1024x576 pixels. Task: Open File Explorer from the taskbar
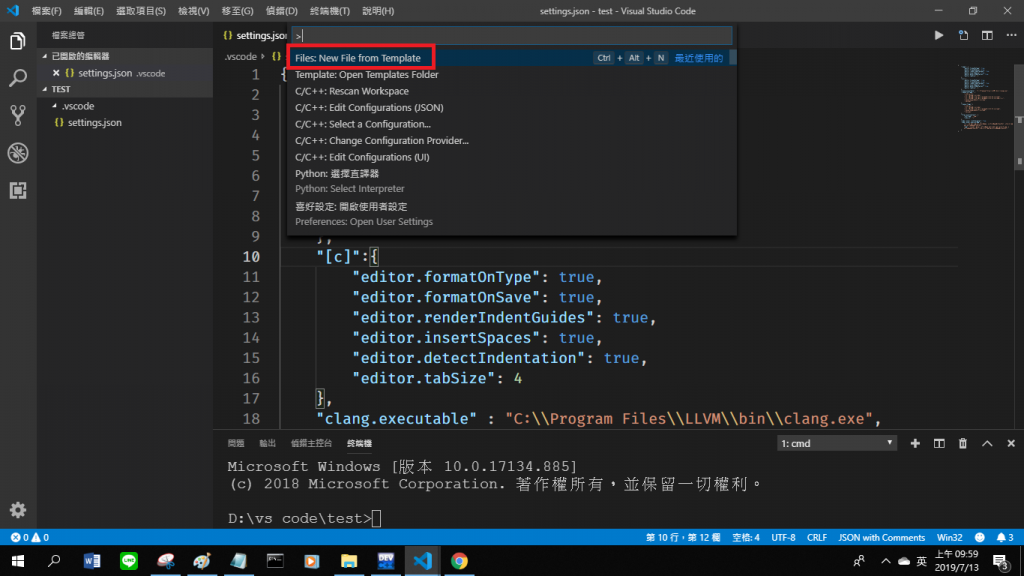coord(349,561)
